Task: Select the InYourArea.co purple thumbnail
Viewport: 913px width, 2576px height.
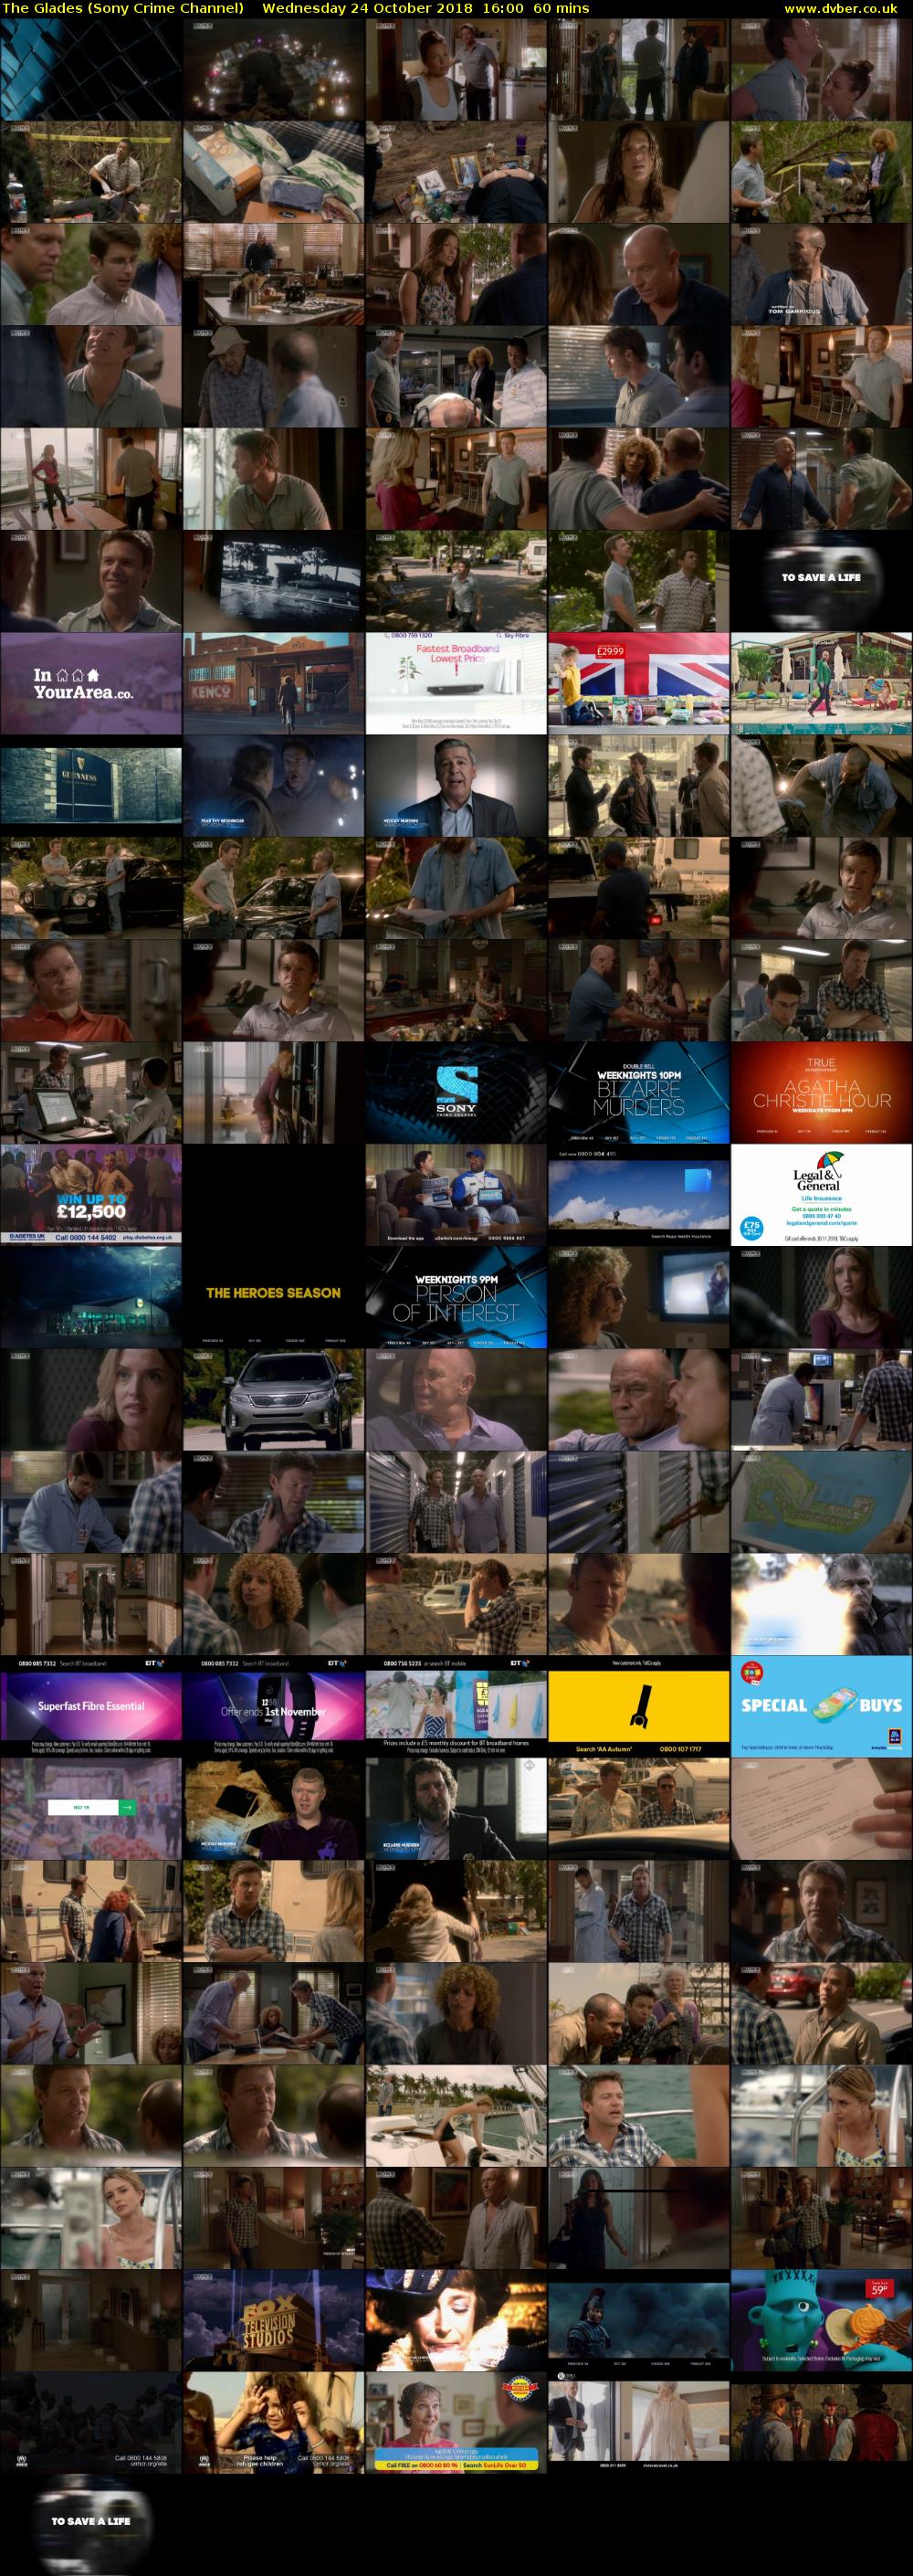Action: click(91, 683)
